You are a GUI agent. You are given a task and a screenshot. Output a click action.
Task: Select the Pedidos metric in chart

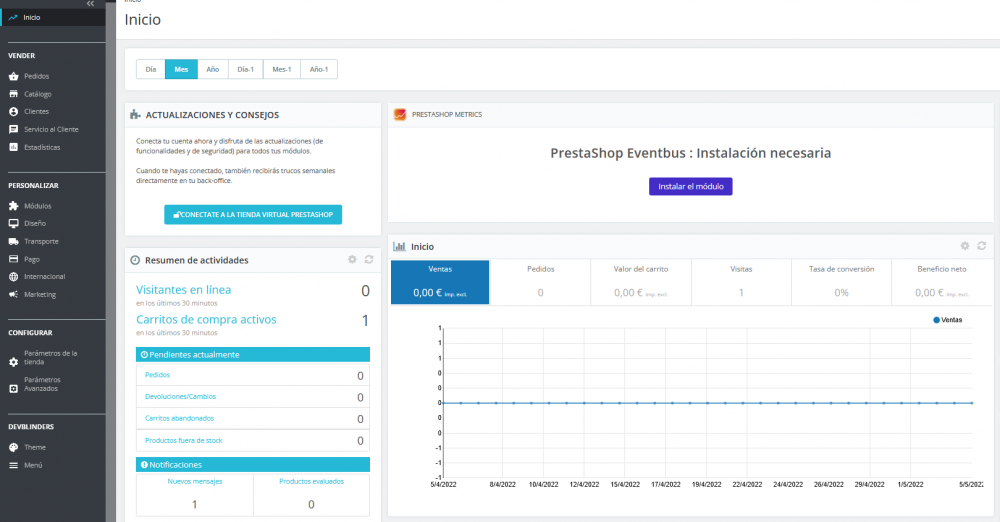540,282
